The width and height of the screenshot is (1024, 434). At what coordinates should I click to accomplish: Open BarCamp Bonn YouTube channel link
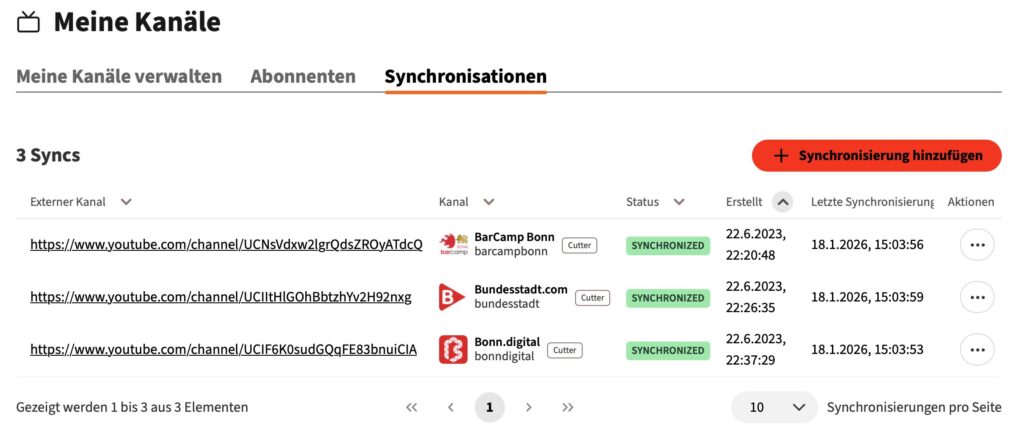[x=226, y=244]
